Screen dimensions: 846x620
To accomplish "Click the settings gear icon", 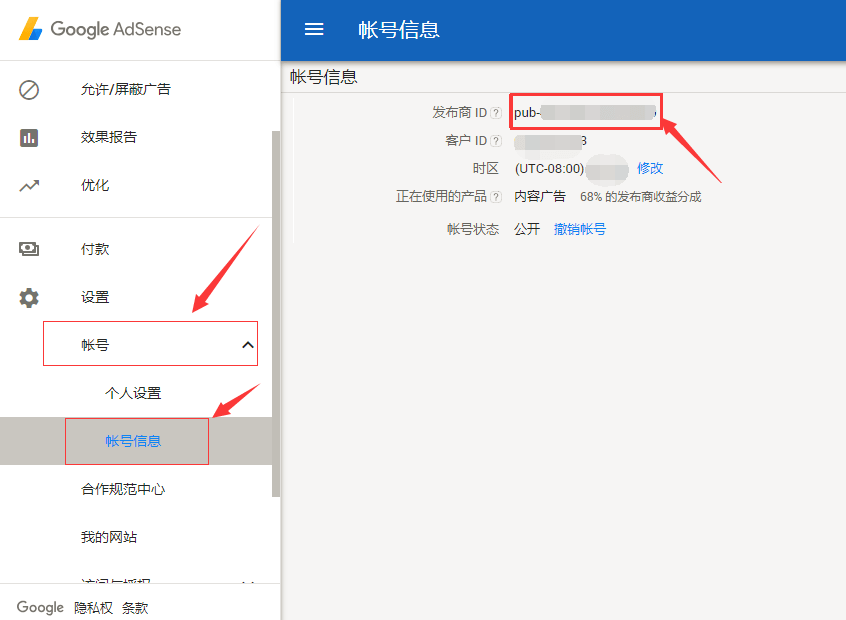I will tap(29, 297).
